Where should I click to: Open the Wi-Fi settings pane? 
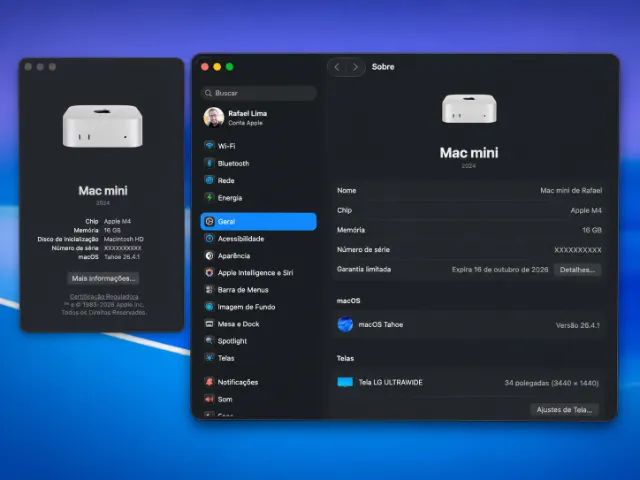click(259, 146)
